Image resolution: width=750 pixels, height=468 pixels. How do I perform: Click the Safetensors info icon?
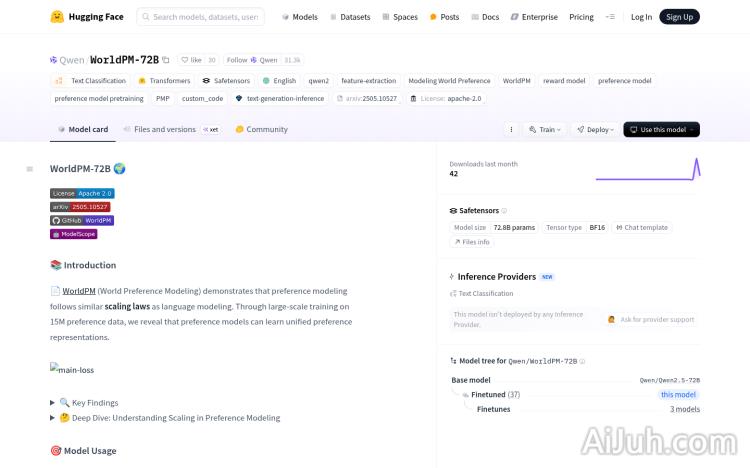coord(504,211)
